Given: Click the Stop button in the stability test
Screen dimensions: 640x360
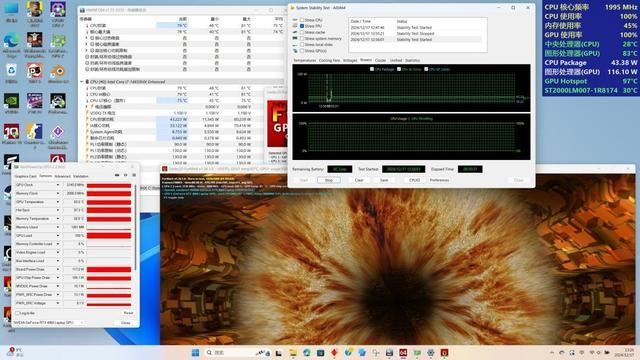Looking at the screenshot, I should (x=329, y=180).
